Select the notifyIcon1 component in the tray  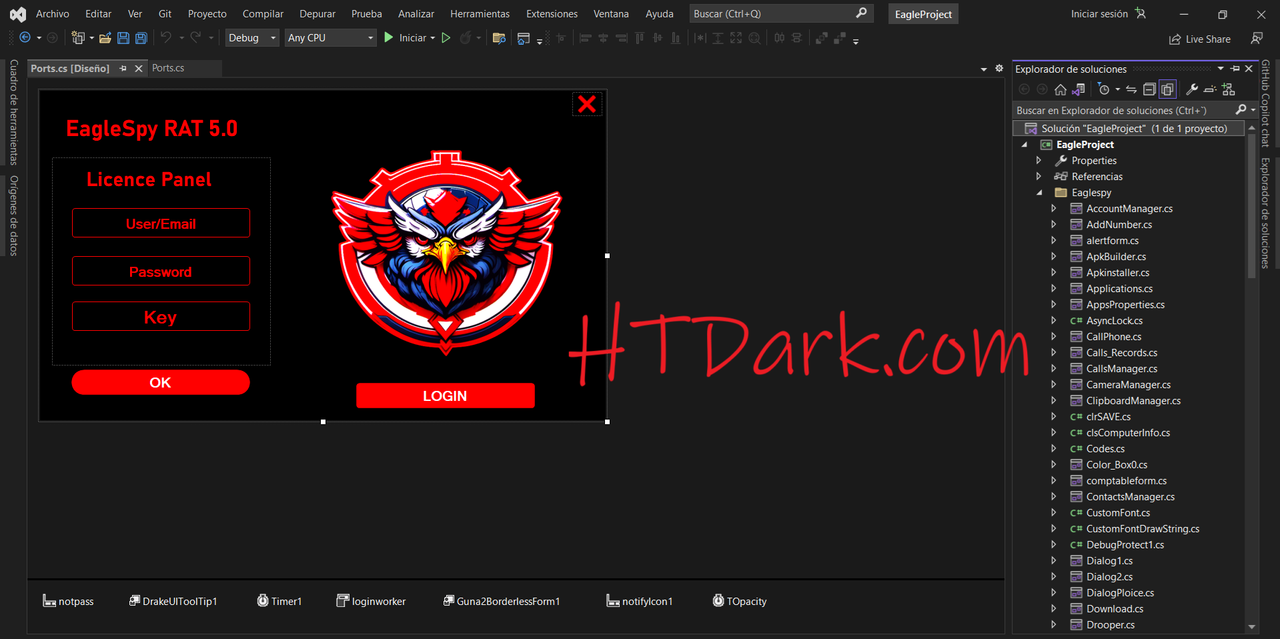tap(640, 601)
